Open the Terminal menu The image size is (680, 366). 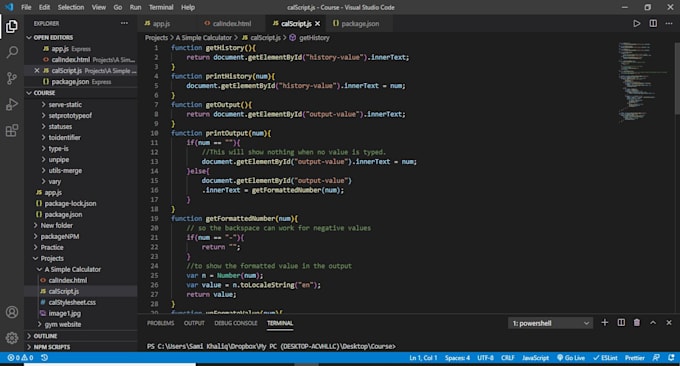(161, 7)
